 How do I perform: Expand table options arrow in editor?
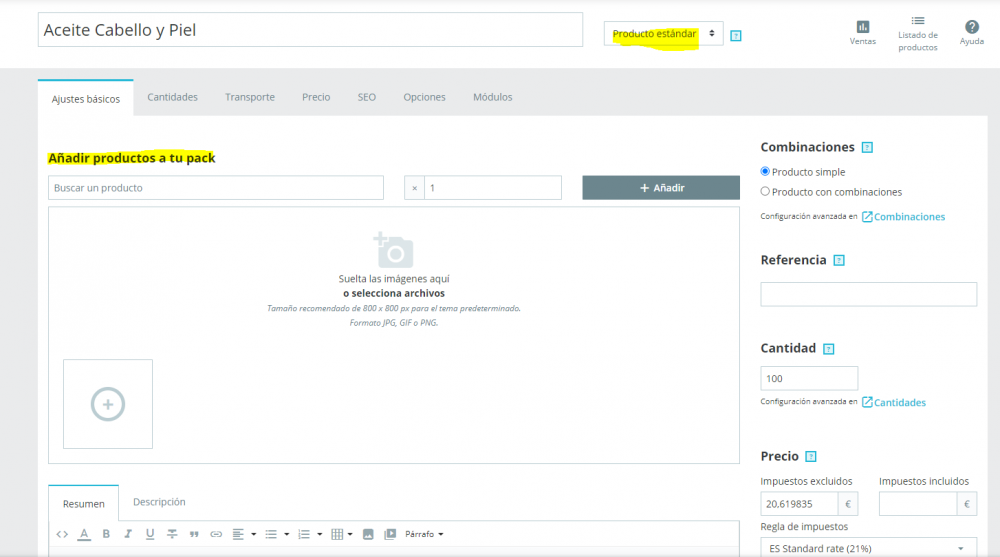pyautogui.click(x=350, y=534)
